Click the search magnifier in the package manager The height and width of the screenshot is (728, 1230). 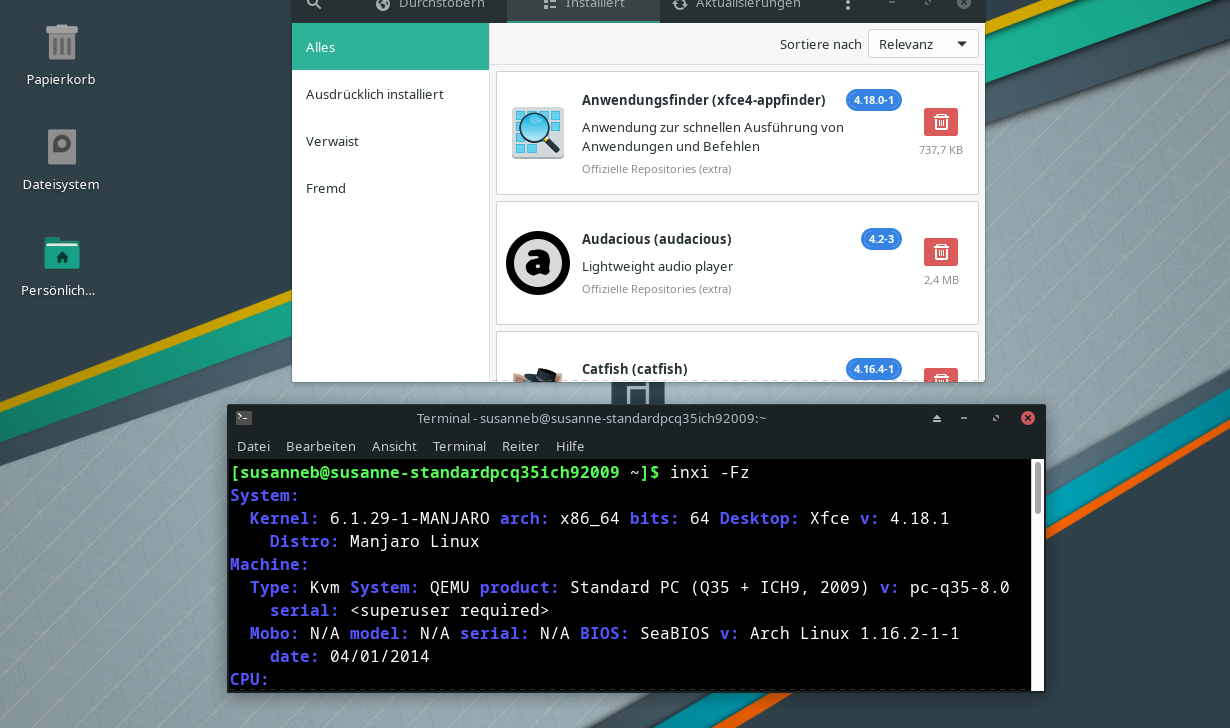pyautogui.click(x=314, y=5)
